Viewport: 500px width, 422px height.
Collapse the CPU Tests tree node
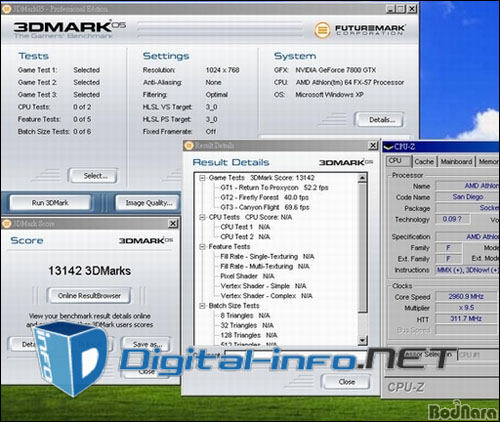[202, 217]
